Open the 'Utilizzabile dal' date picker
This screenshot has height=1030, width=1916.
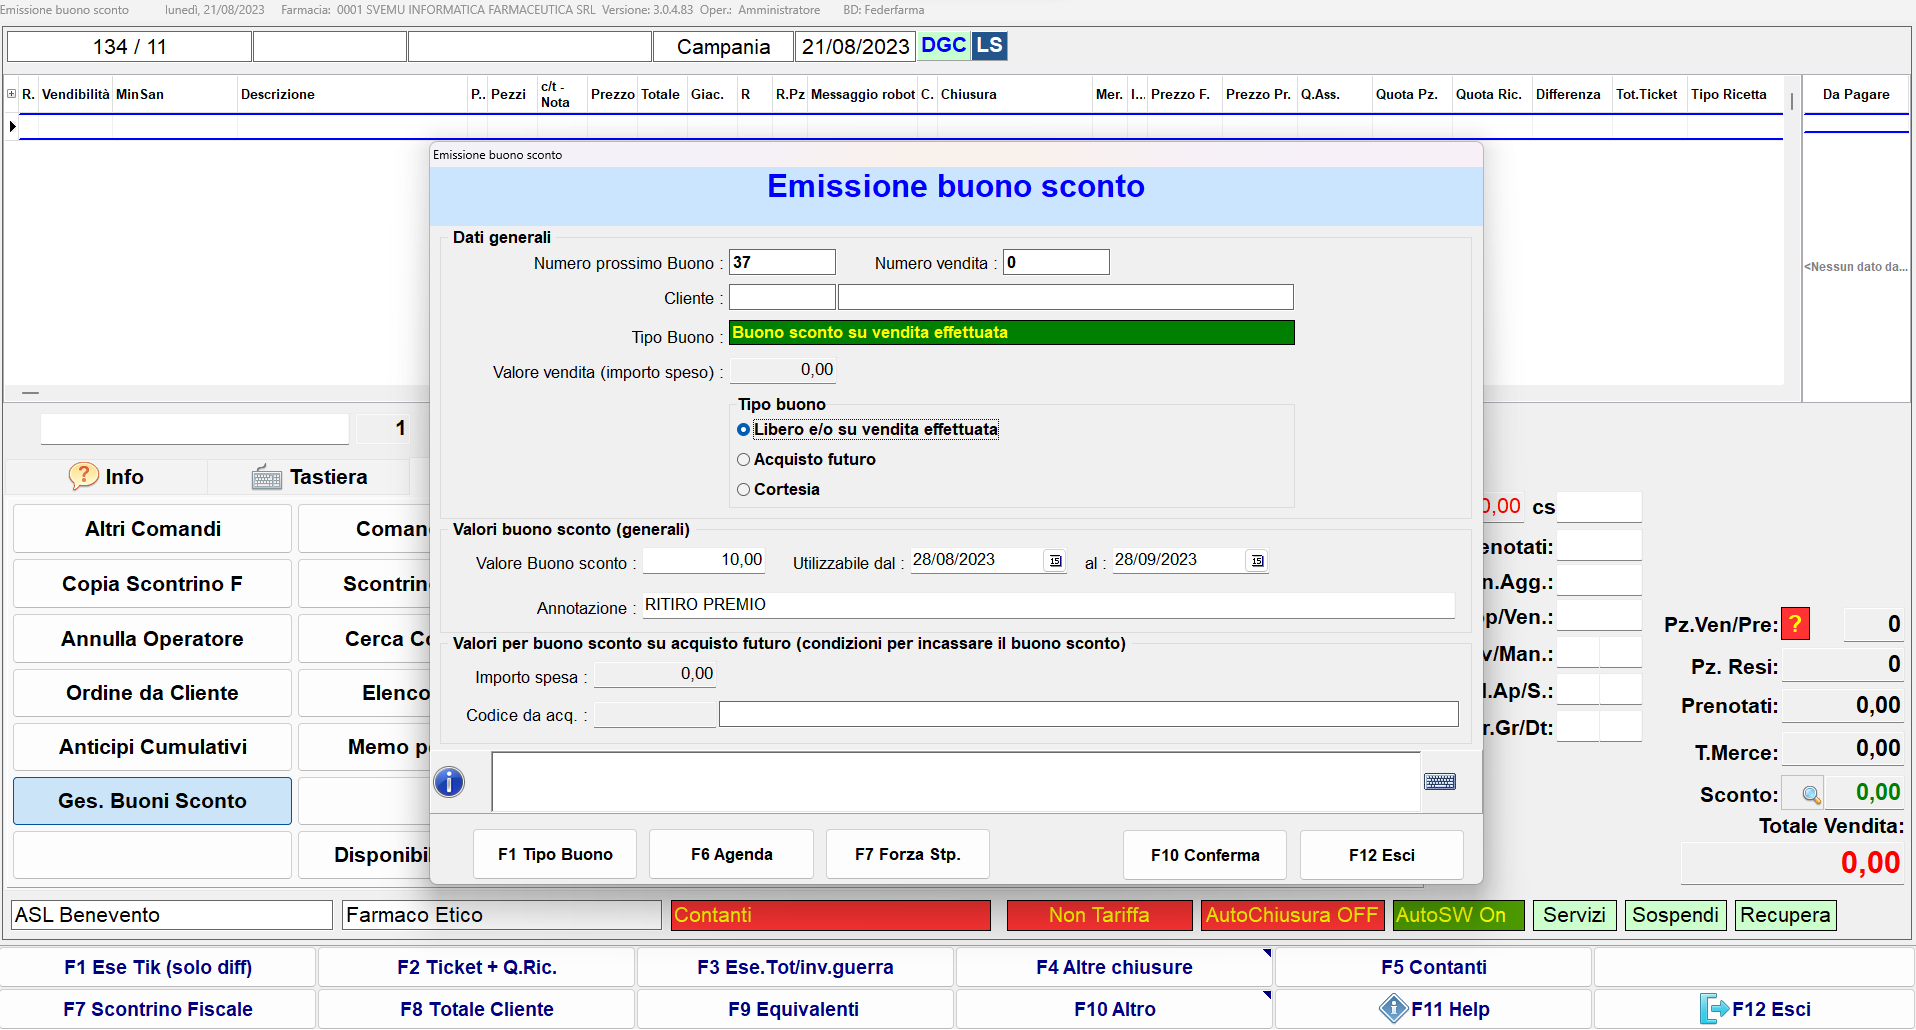pyautogui.click(x=1055, y=561)
